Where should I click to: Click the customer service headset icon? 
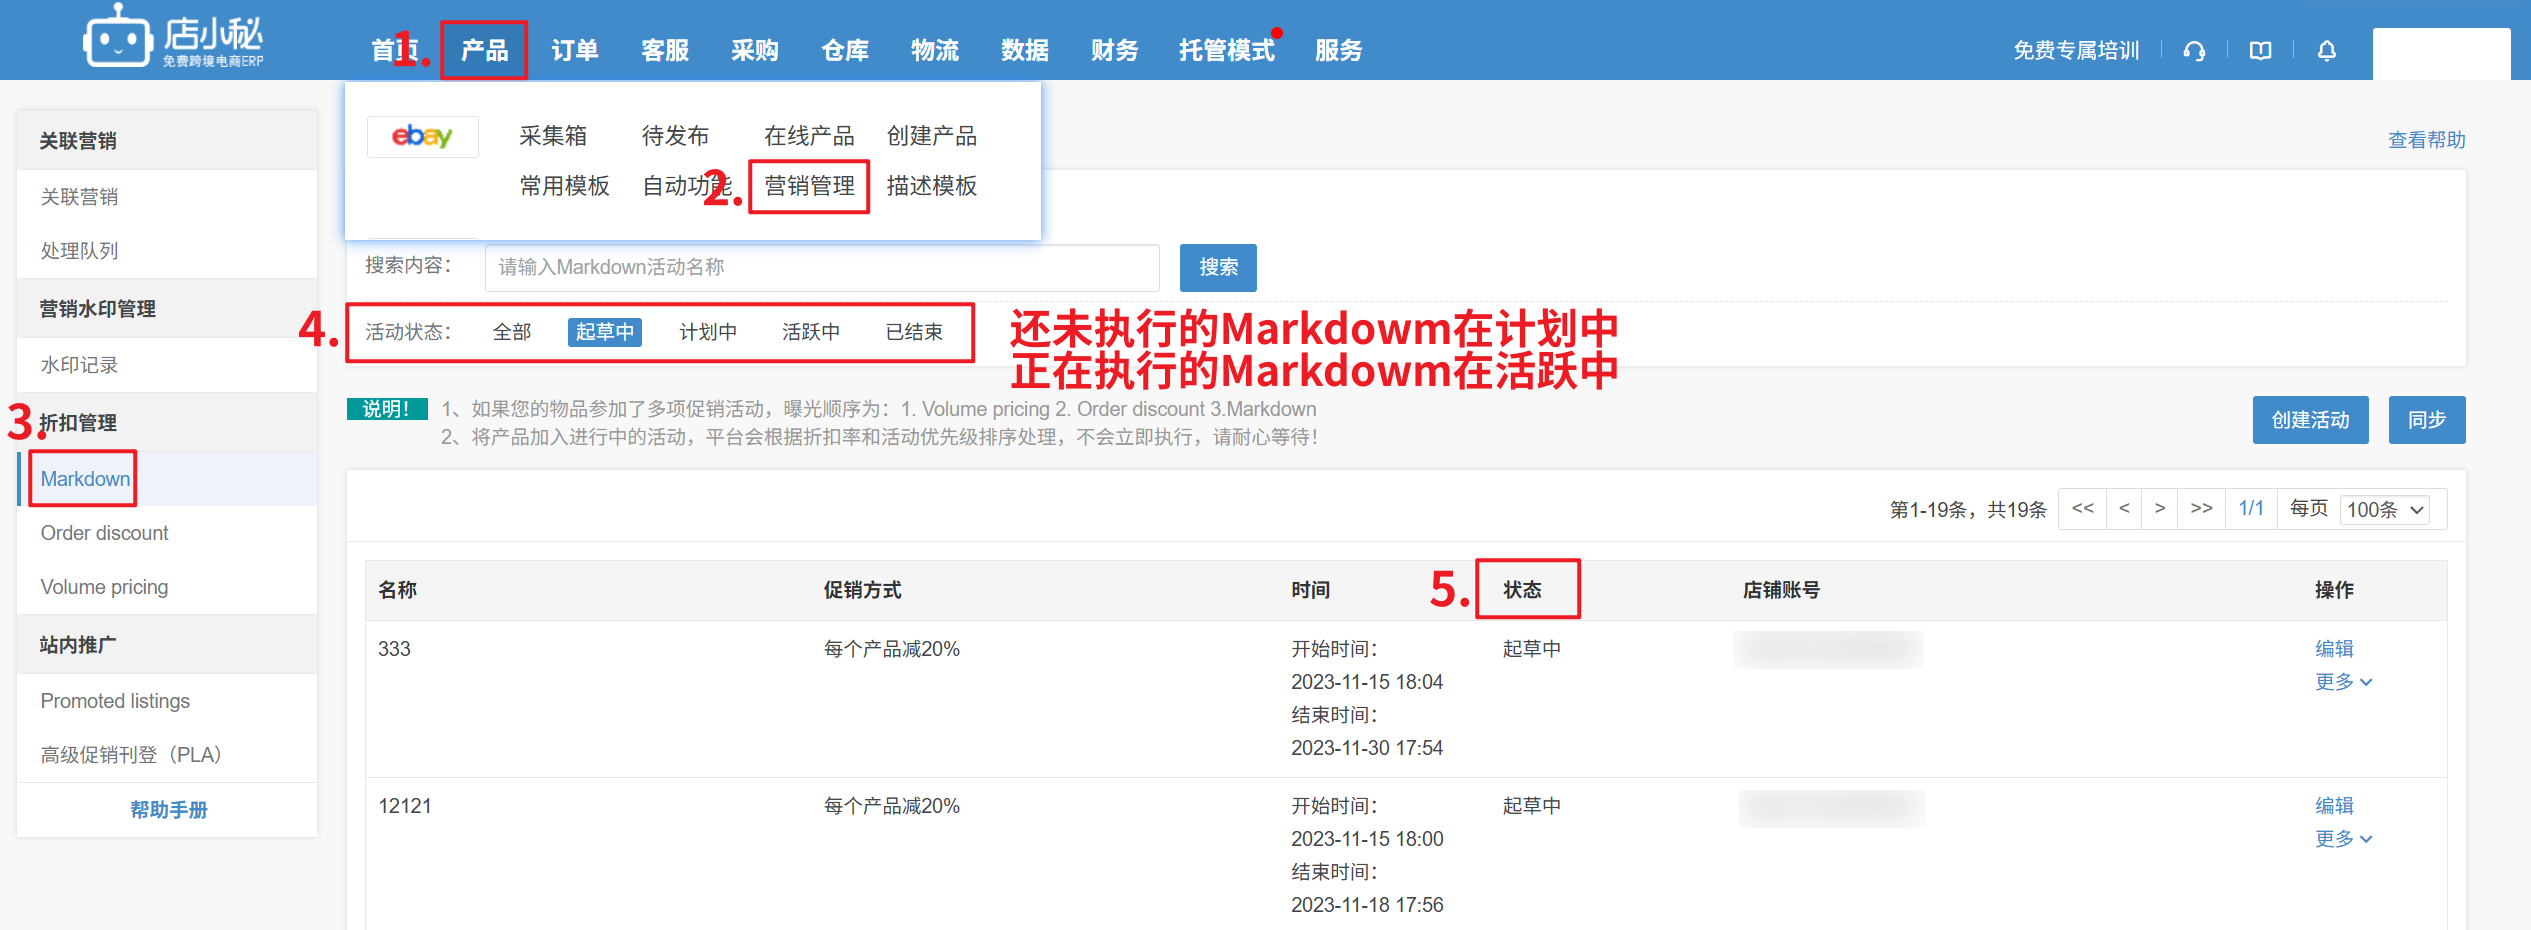pos(2194,51)
